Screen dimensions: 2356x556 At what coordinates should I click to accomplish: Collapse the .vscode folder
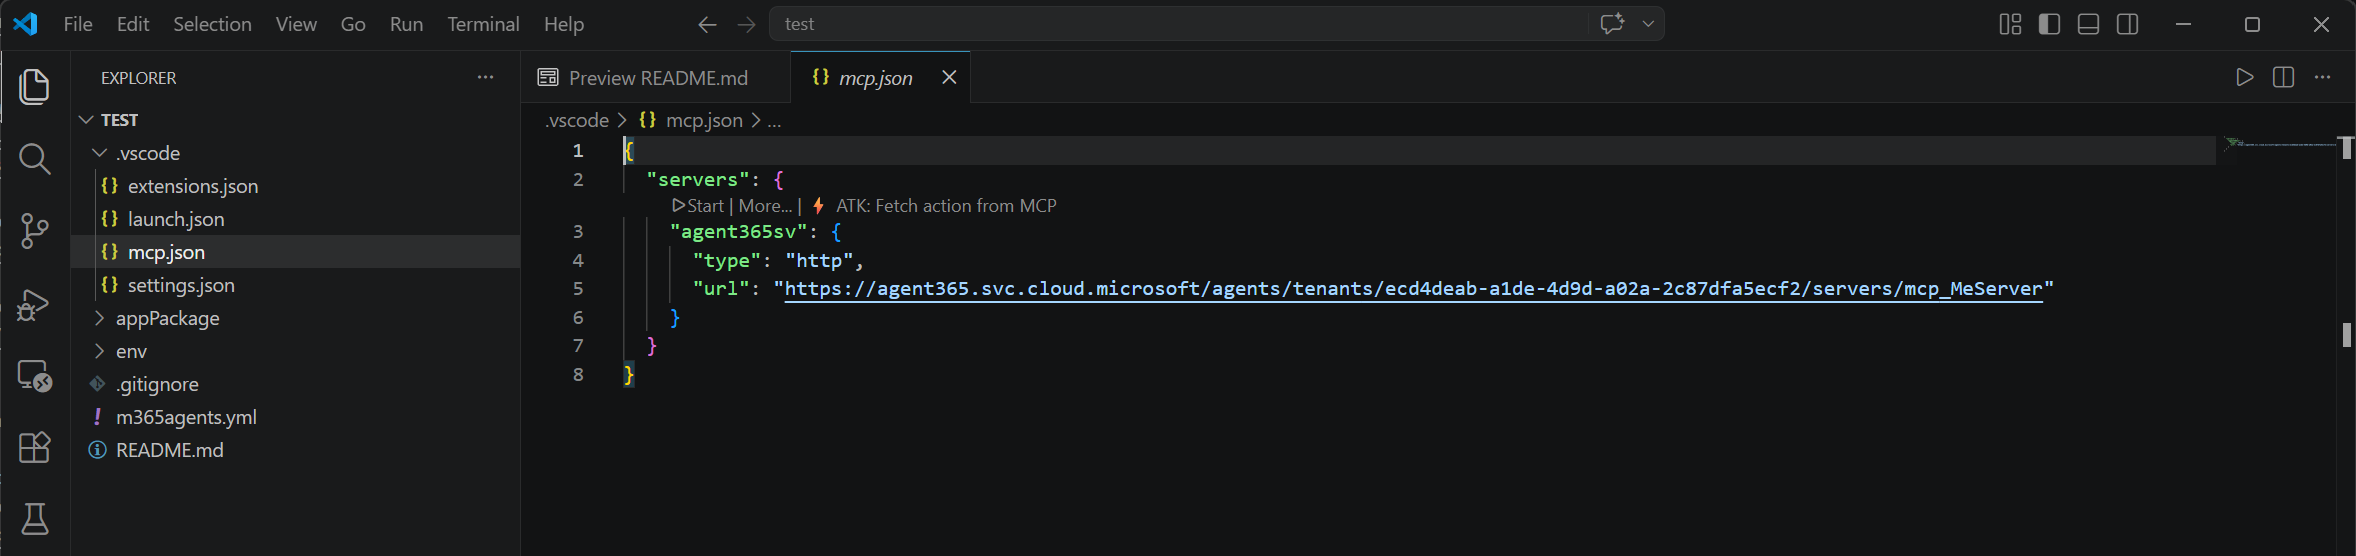pyautogui.click(x=147, y=153)
